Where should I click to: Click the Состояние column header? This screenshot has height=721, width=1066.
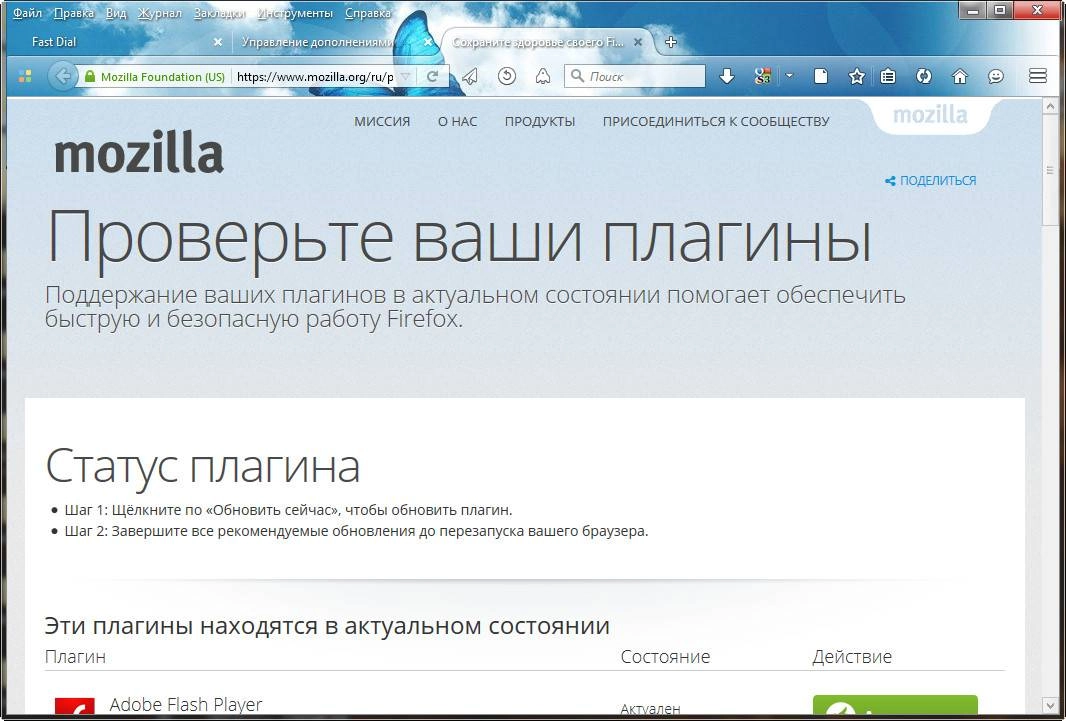665,656
